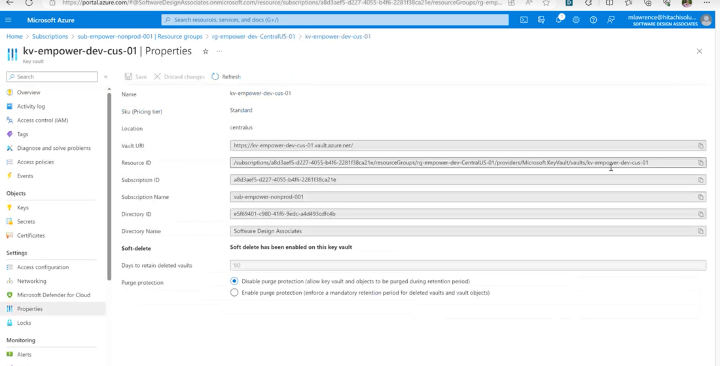The image size is (720, 366).
Task: Open rg-empower-dev-CentralUS-01 breadcrumb
Action: [x=253, y=36]
